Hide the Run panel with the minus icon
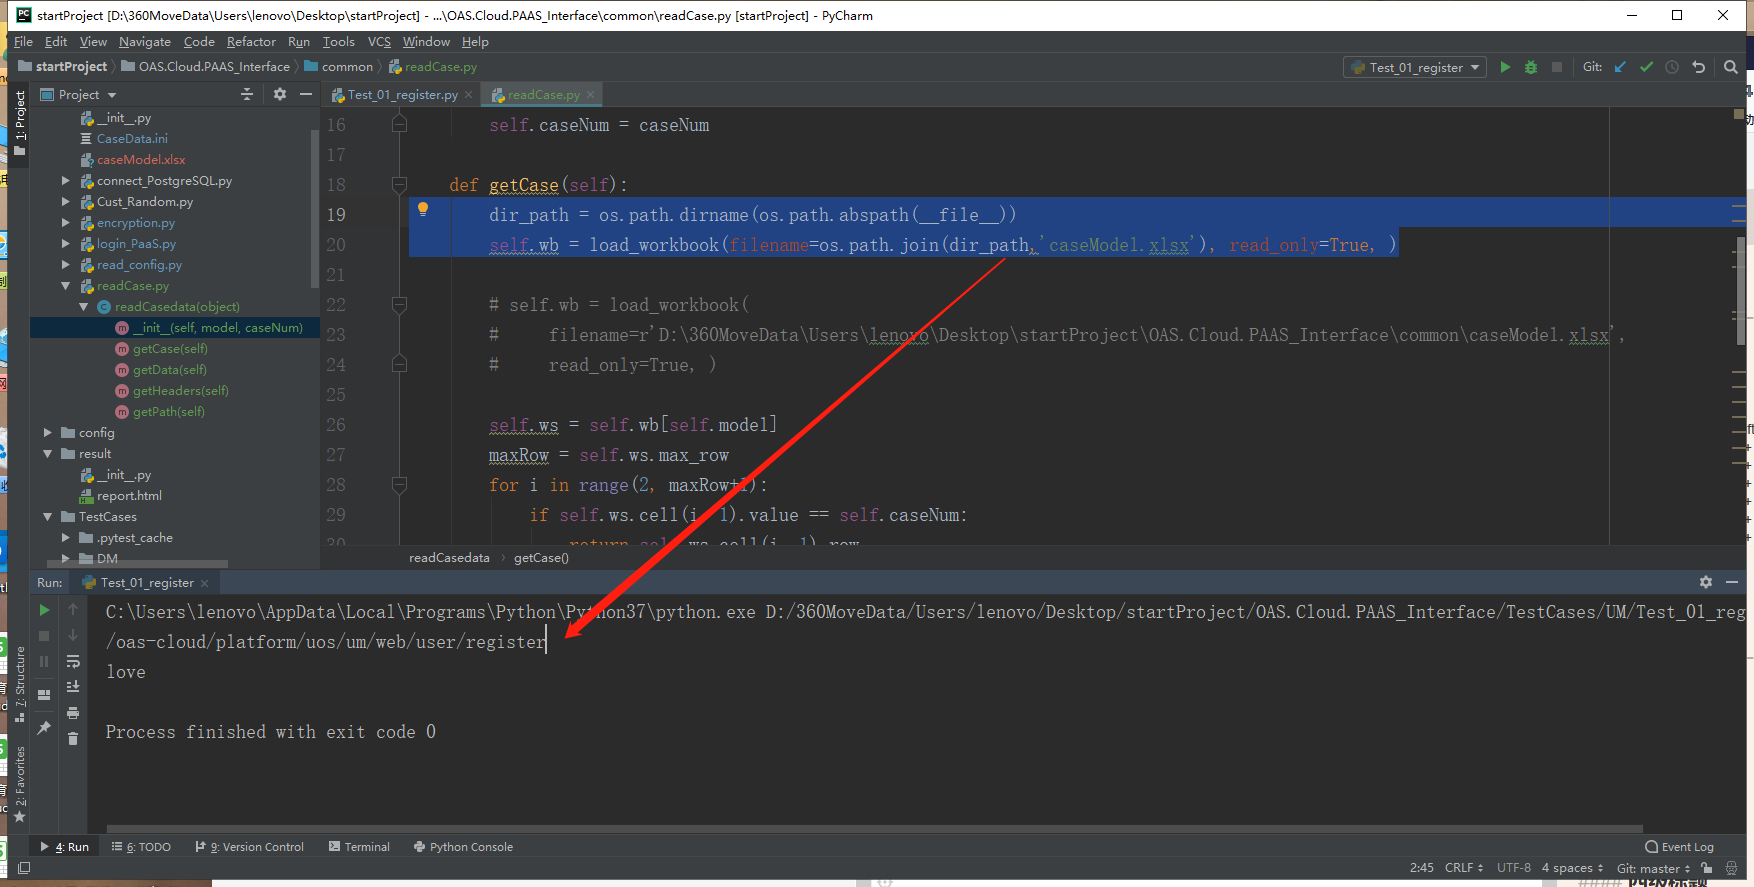Viewport: 1754px width, 887px height. click(1732, 582)
